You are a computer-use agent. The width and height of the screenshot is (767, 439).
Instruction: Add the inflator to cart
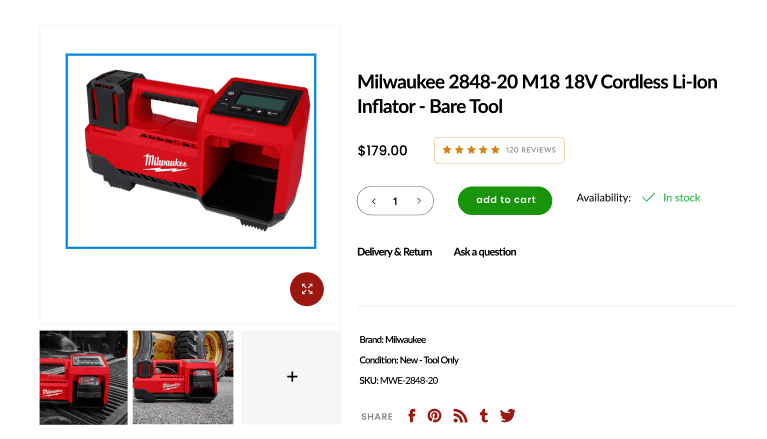505,200
